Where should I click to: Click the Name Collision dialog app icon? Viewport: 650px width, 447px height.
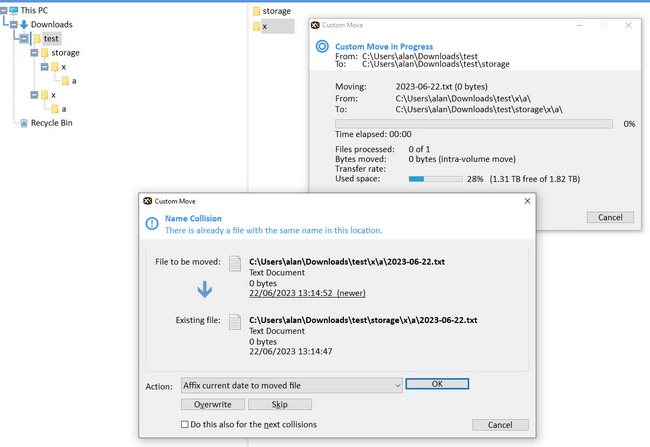point(148,201)
